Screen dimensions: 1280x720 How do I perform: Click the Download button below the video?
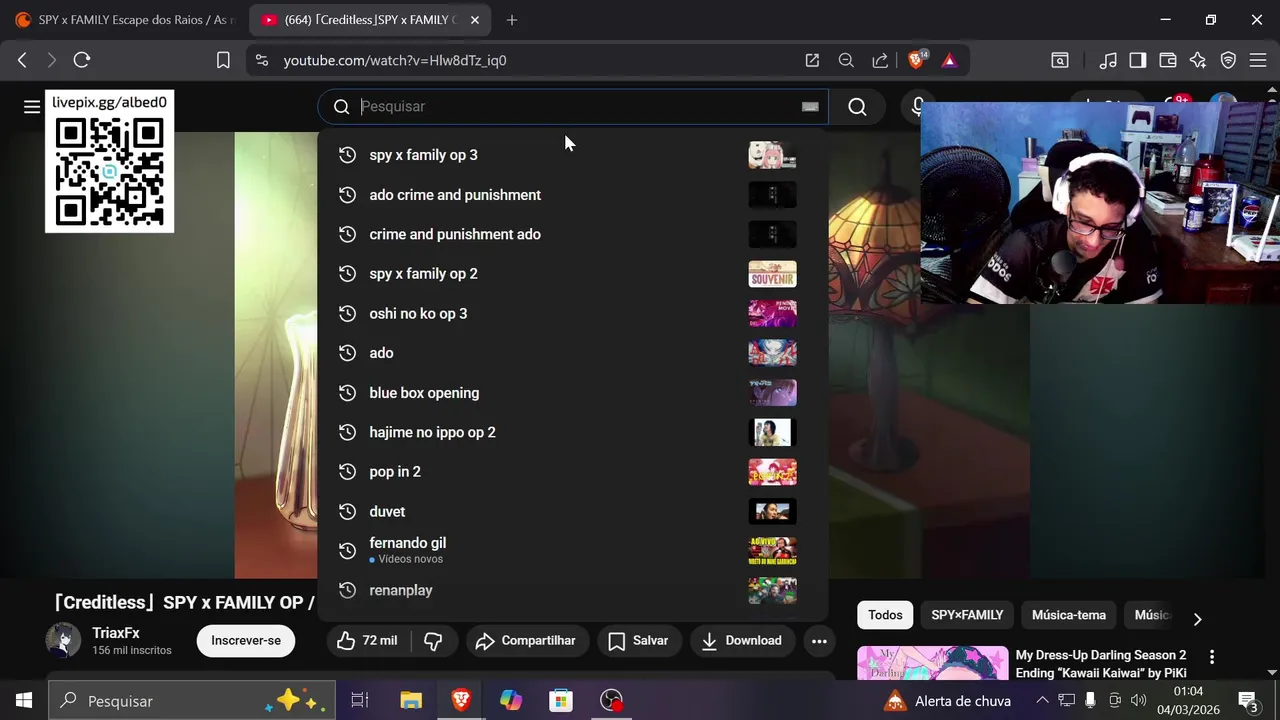tap(741, 641)
